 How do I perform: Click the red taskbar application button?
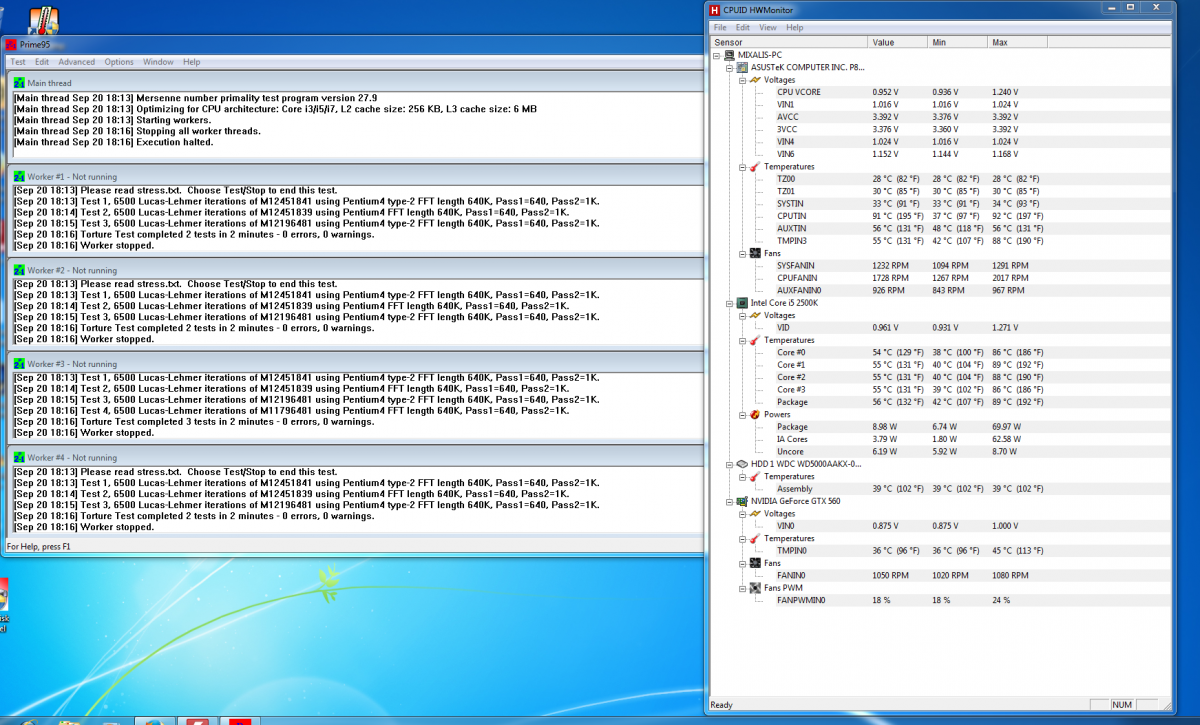(x=240, y=720)
